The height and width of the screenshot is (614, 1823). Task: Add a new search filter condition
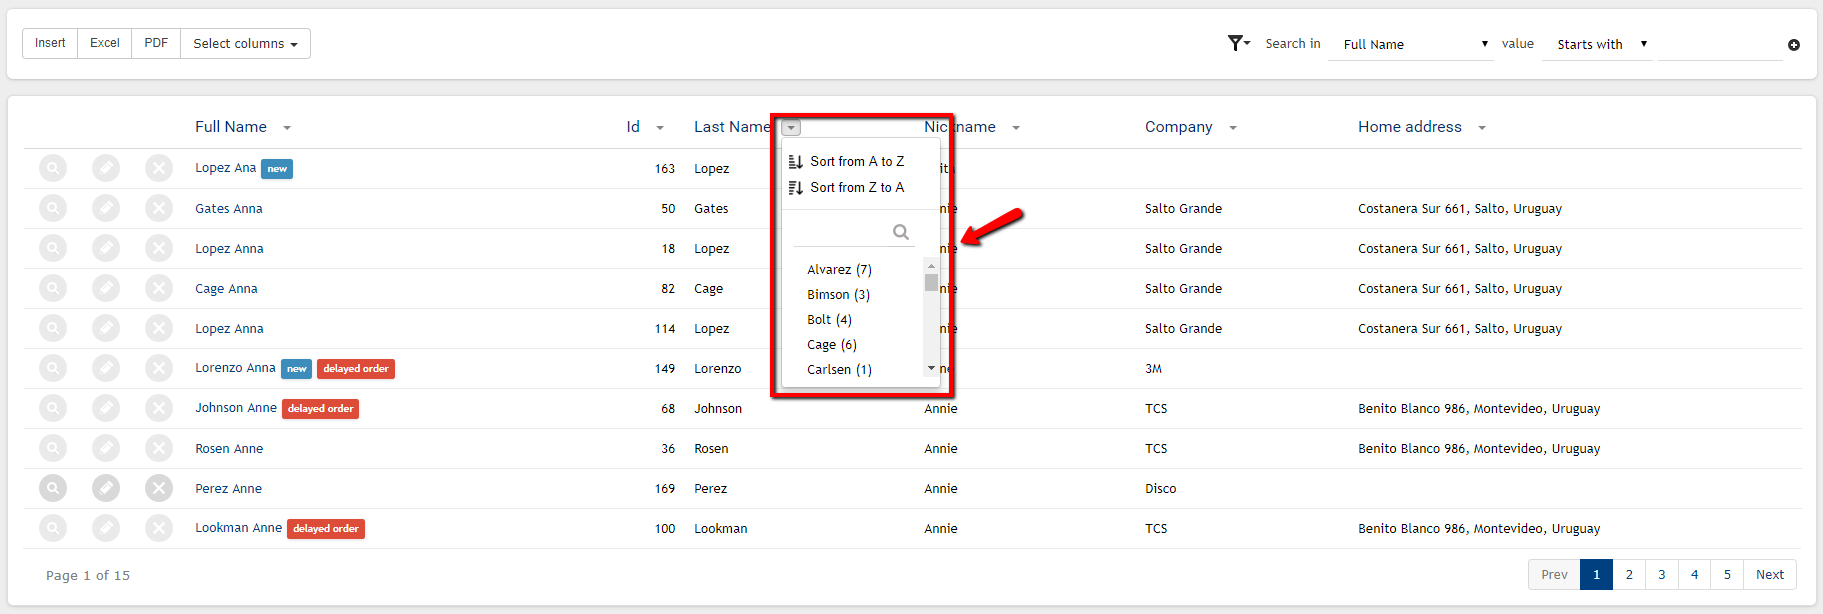point(1794,45)
